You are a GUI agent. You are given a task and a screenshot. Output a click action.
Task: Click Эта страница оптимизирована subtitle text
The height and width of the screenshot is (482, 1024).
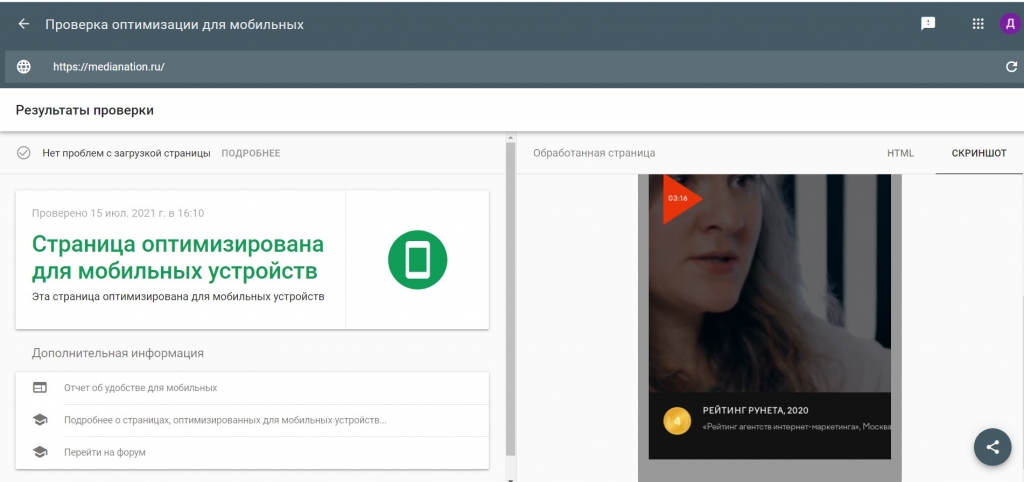(178, 297)
